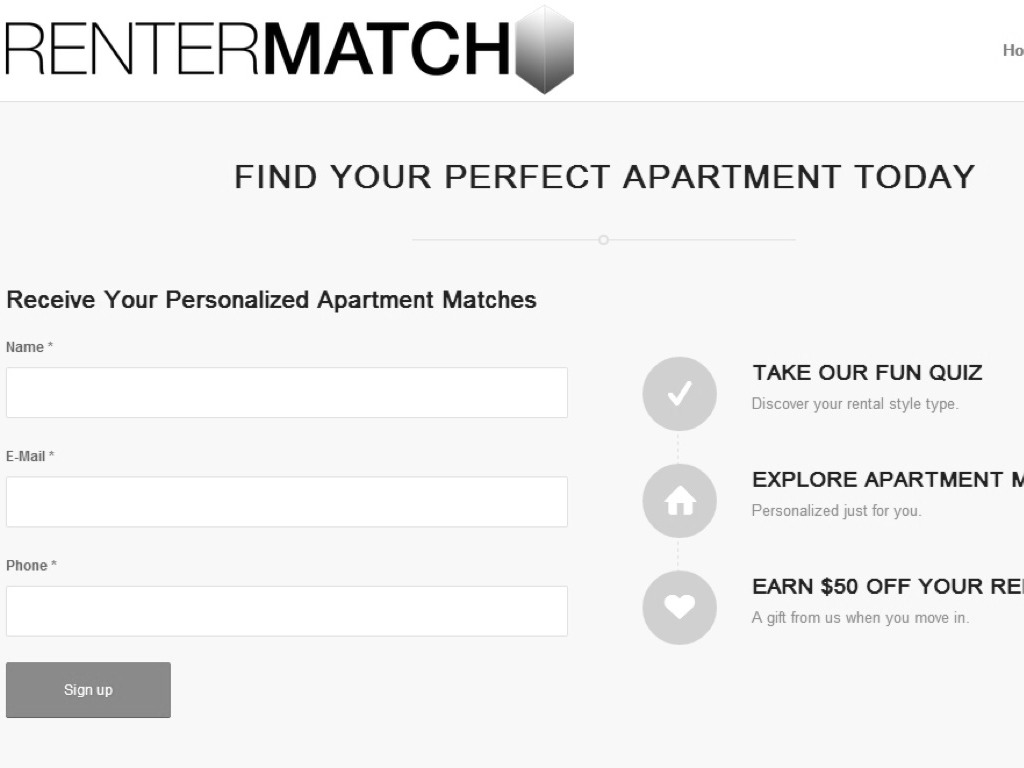Screen dimensions: 1024x768
Task: Click the checkmark icon beside Take Our Fun Quiz
Action: tap(679, 394)
